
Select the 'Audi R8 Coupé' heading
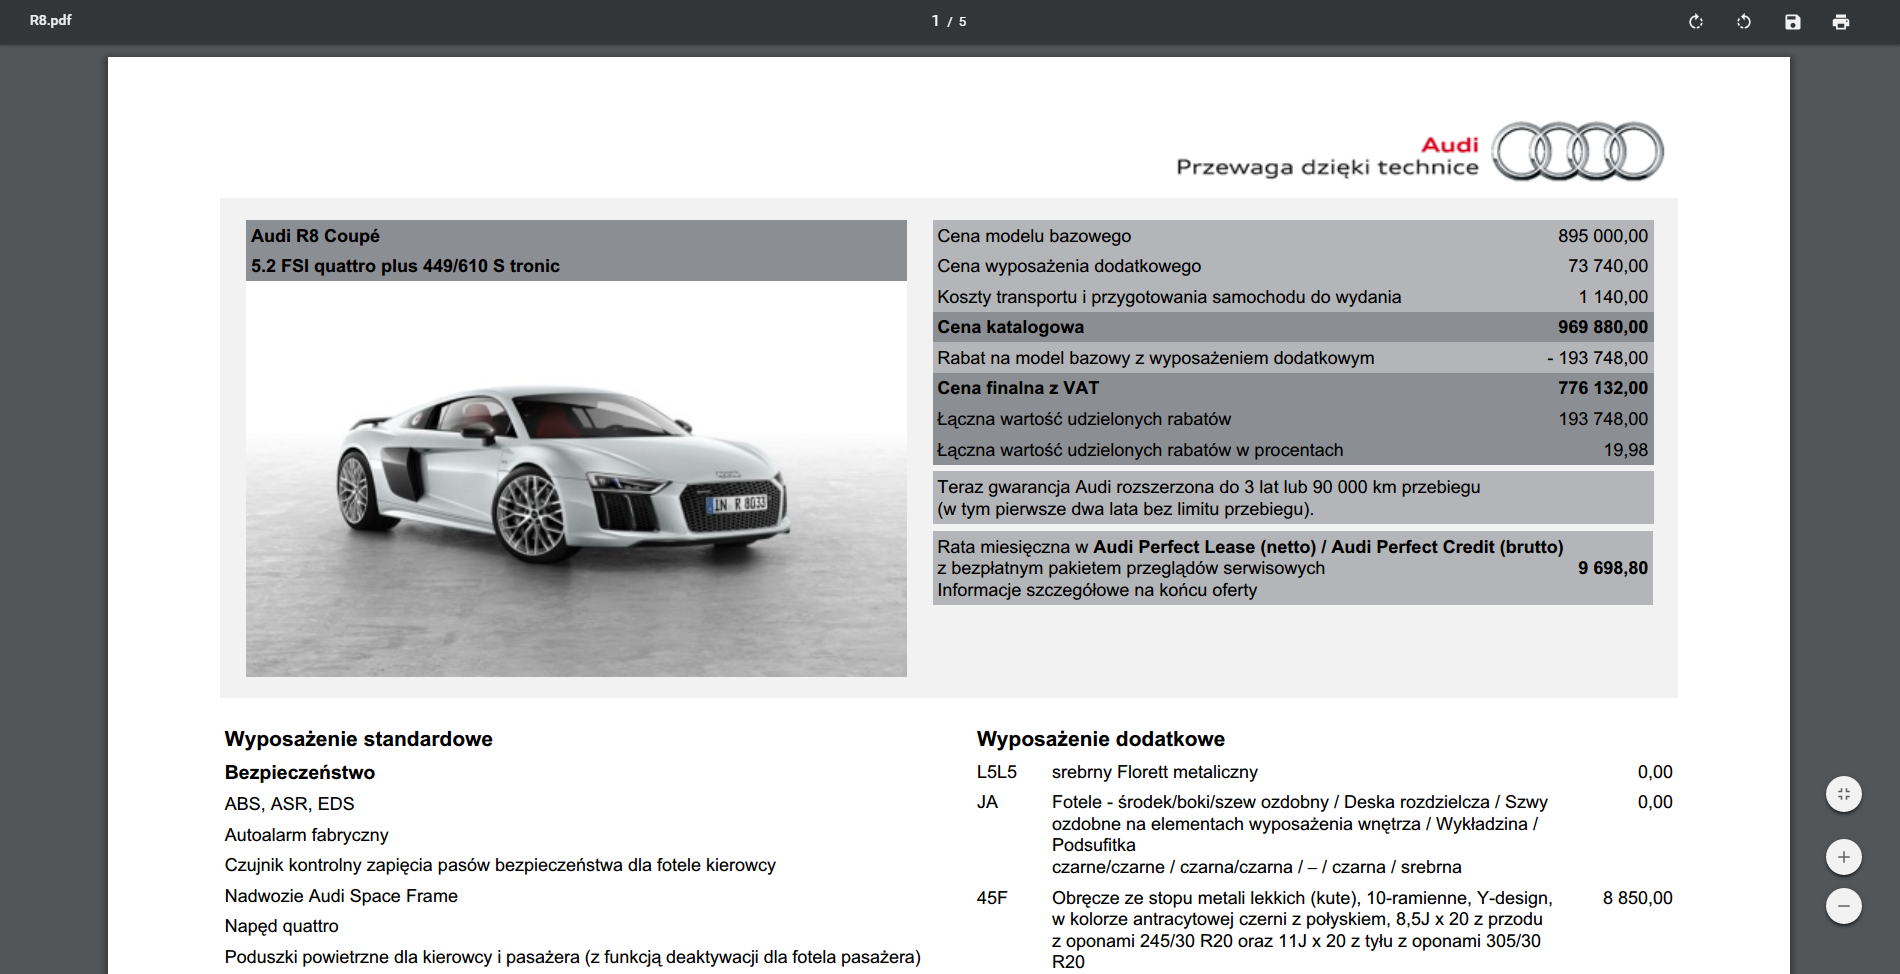click(x=315, y=236)
